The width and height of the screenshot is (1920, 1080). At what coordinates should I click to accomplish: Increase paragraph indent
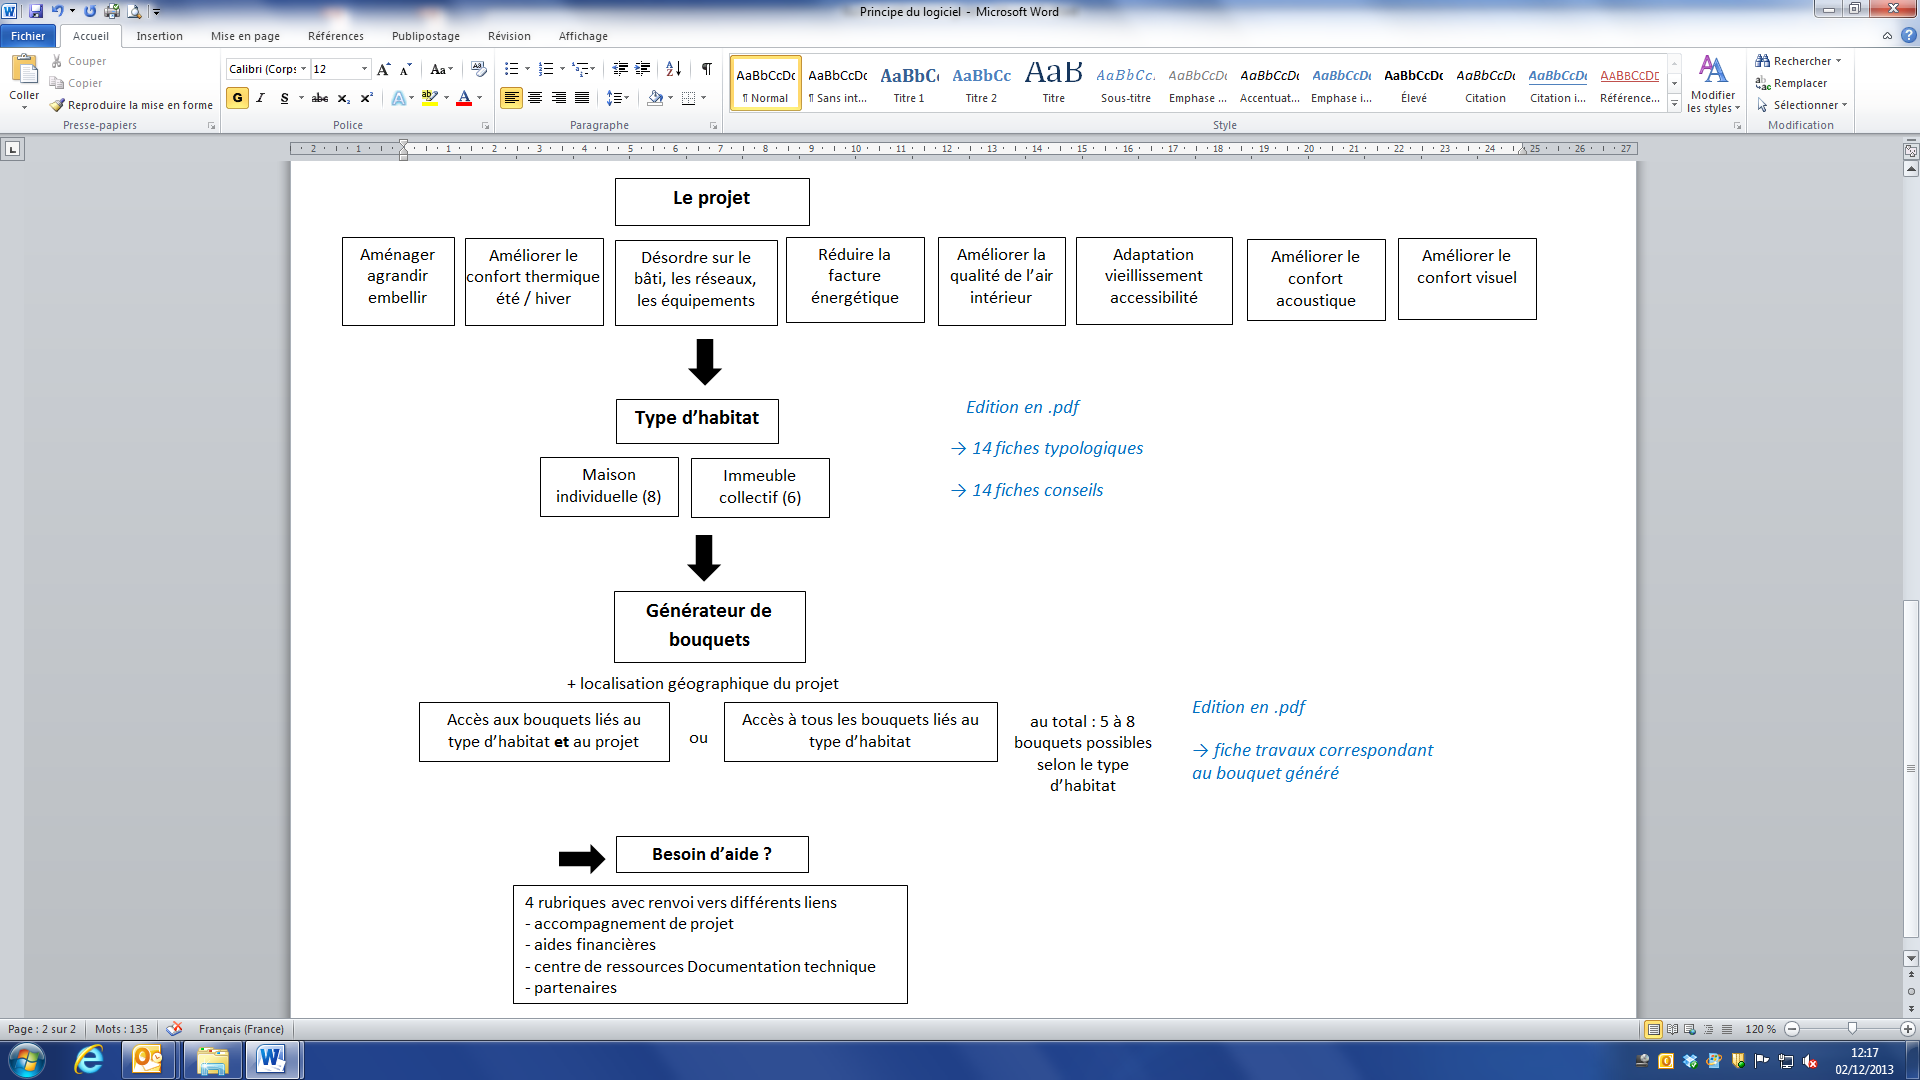point(643,69)
